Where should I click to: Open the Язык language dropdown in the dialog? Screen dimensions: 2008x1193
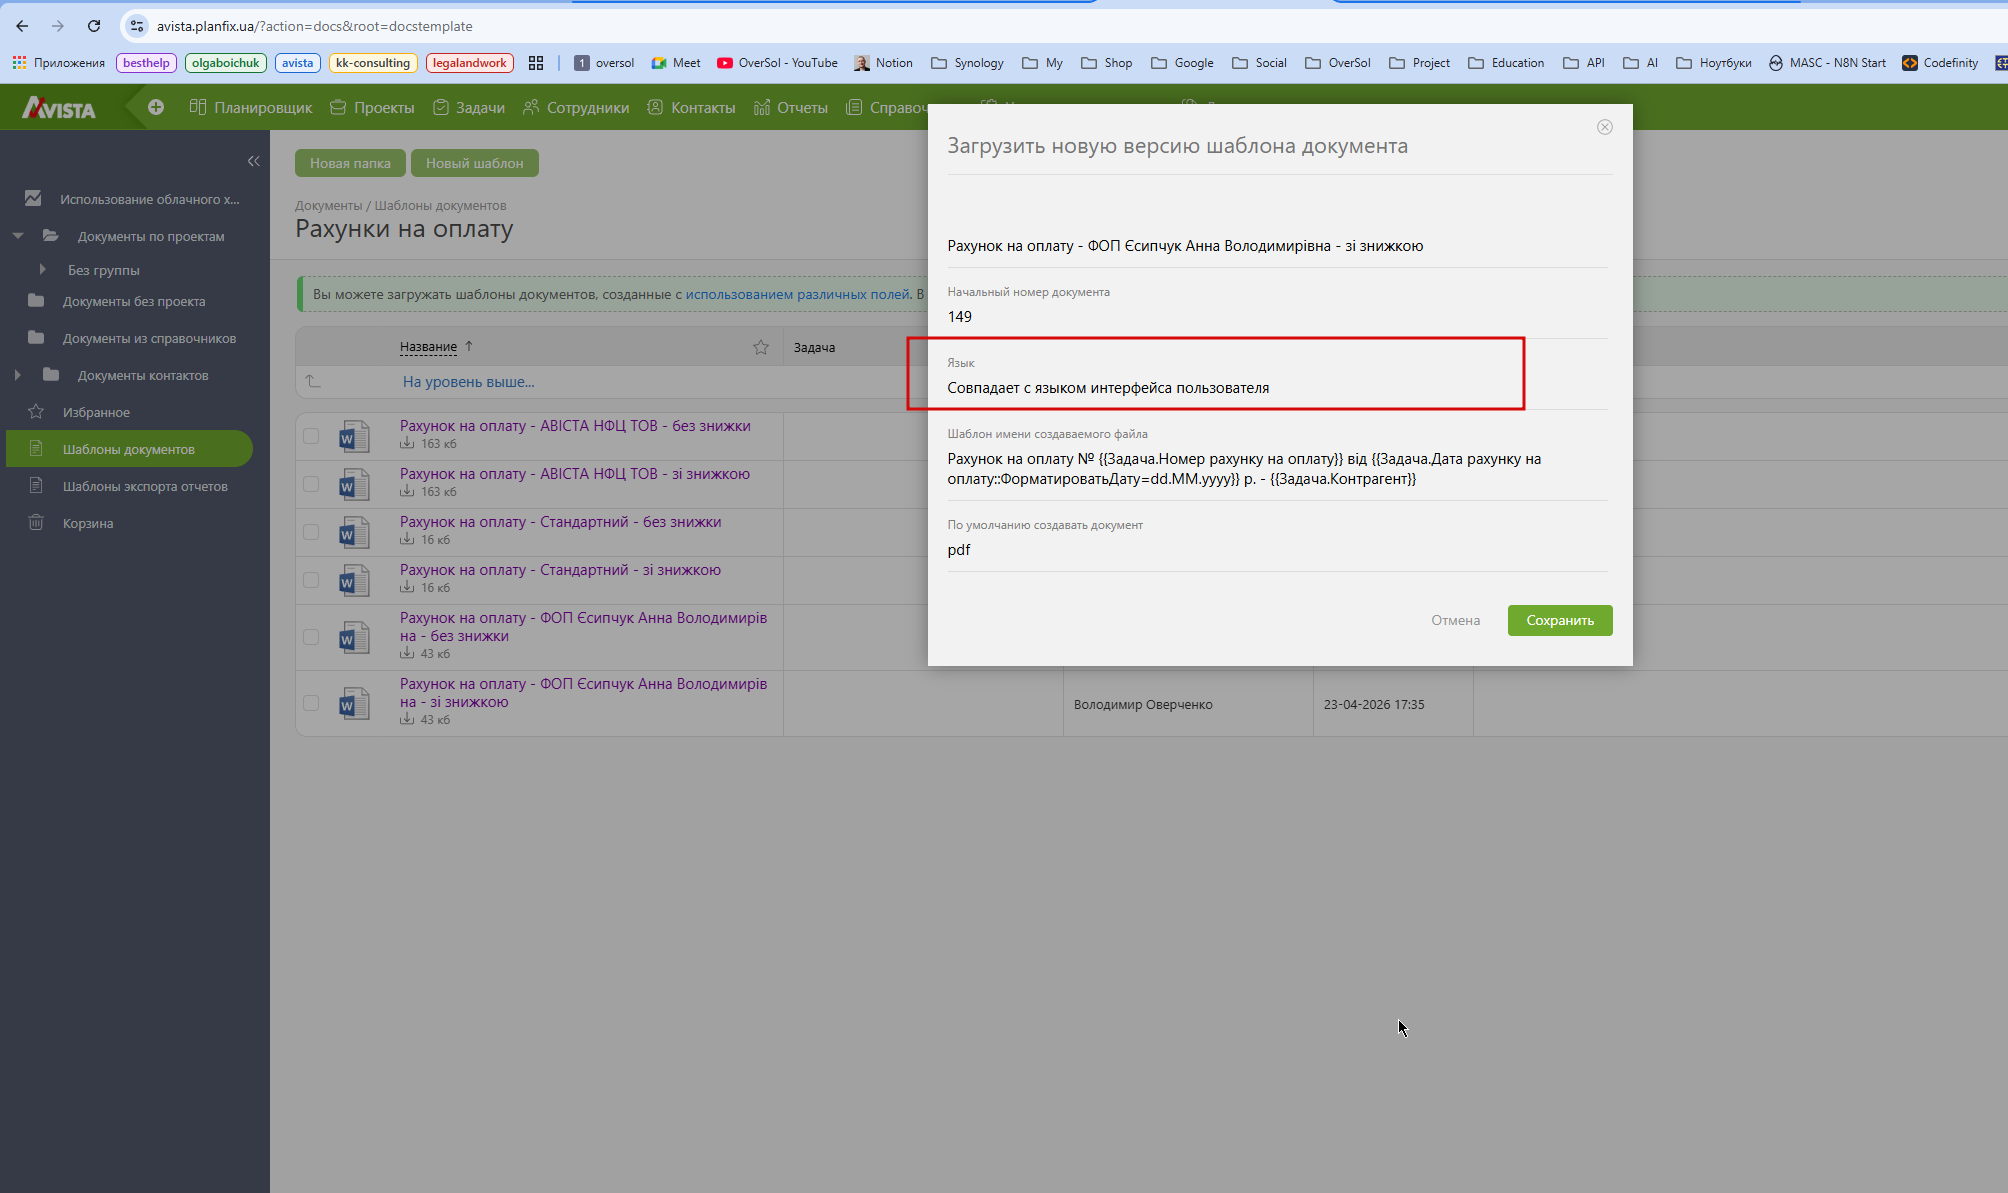[1107, 388]
